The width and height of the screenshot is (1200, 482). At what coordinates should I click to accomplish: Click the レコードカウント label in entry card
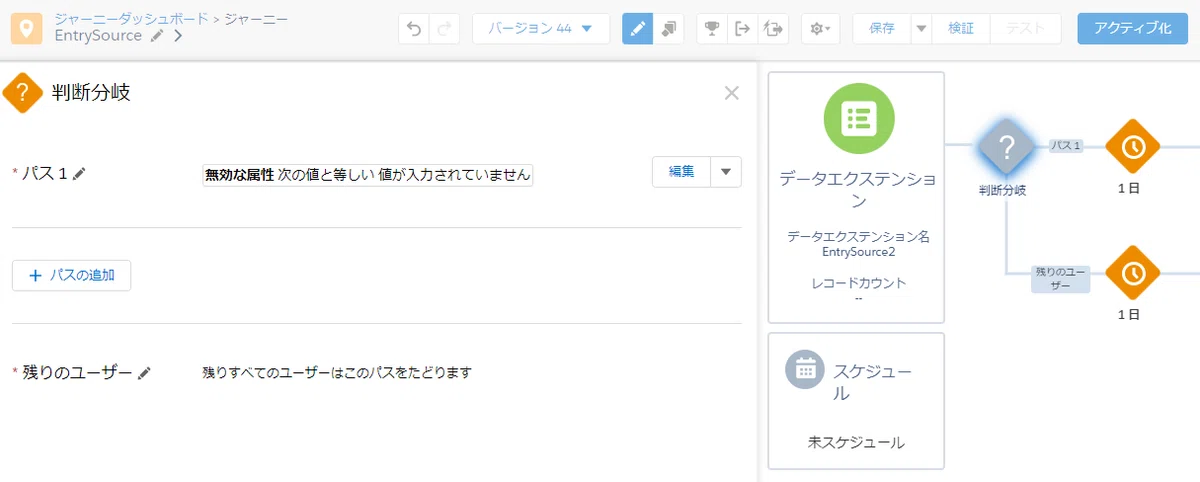coord(859,283)
